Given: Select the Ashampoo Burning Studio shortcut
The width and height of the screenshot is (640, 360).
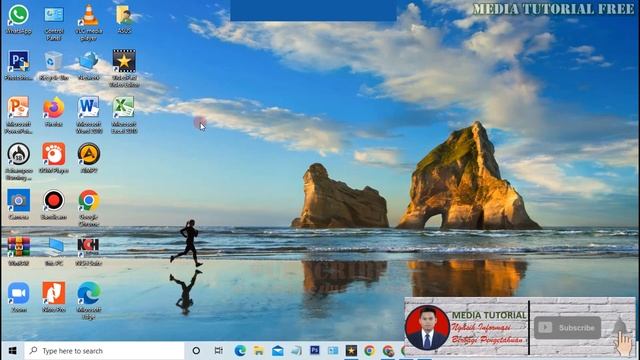Looking at the screenshot, I should (x=18, y=162).
